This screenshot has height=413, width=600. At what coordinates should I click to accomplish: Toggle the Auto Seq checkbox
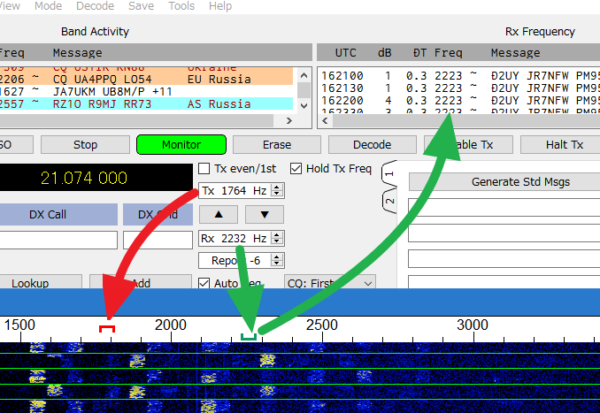tap(204, 283)
